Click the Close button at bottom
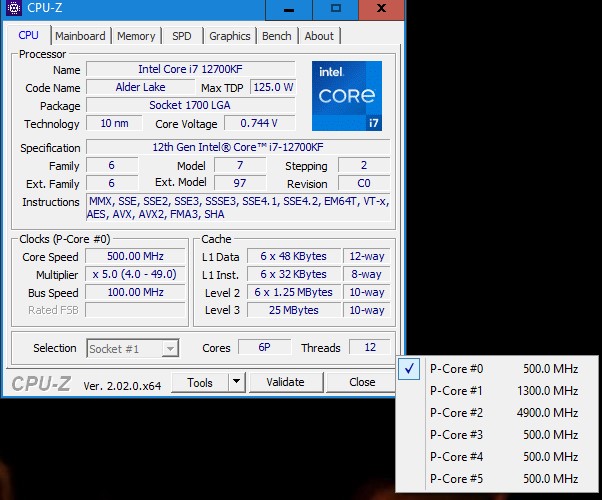602x500 pixels. click(362, 382)
